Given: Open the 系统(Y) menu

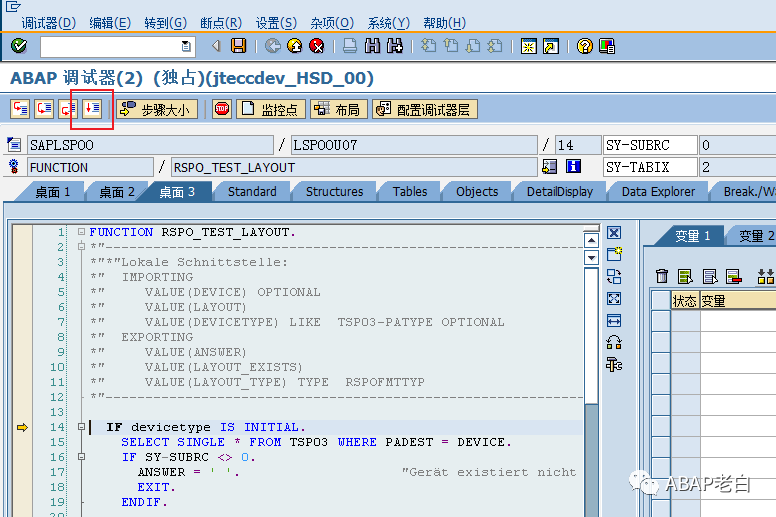Looking at the screenshot, I should tap(388, 23).
